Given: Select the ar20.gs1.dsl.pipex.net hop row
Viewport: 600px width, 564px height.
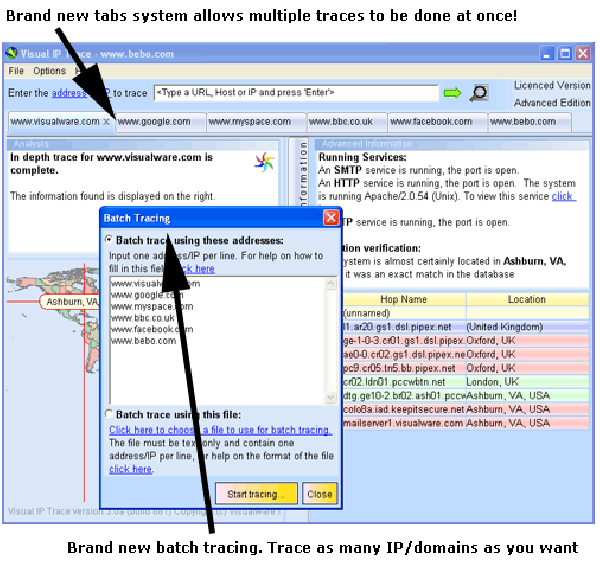Looking at the screenshot, I should (x=465, y=327).
